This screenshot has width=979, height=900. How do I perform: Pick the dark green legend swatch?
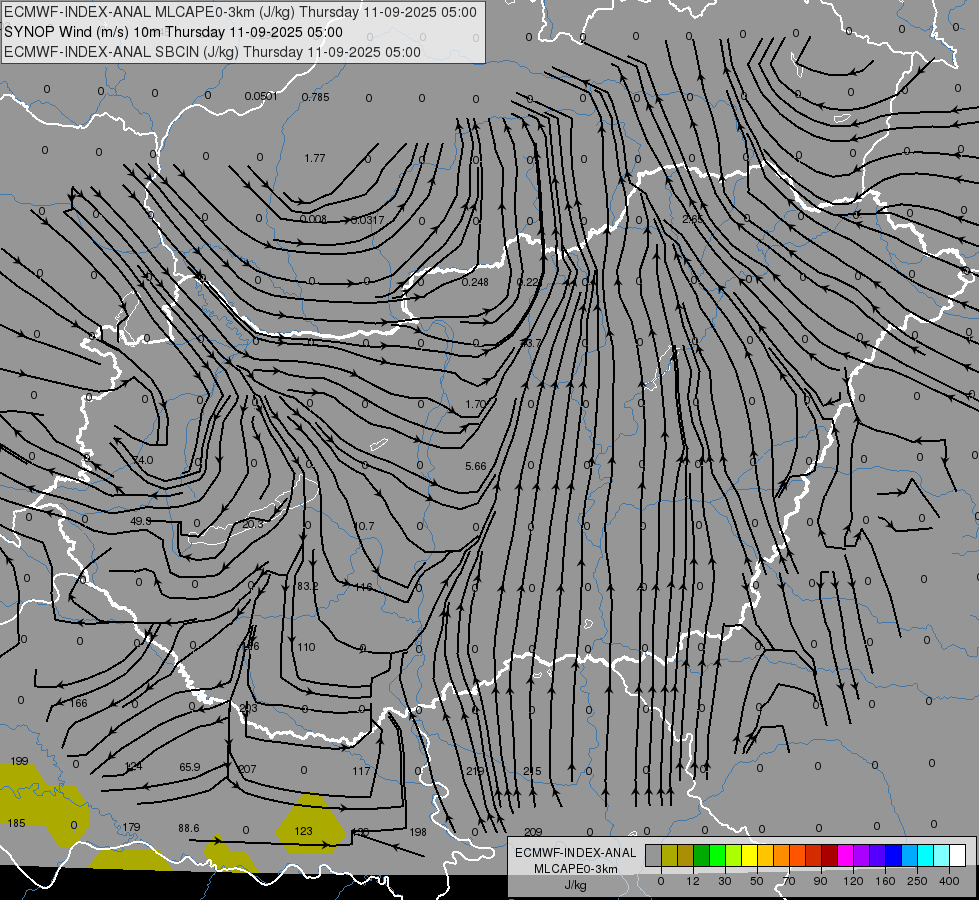tap(702, 855)
